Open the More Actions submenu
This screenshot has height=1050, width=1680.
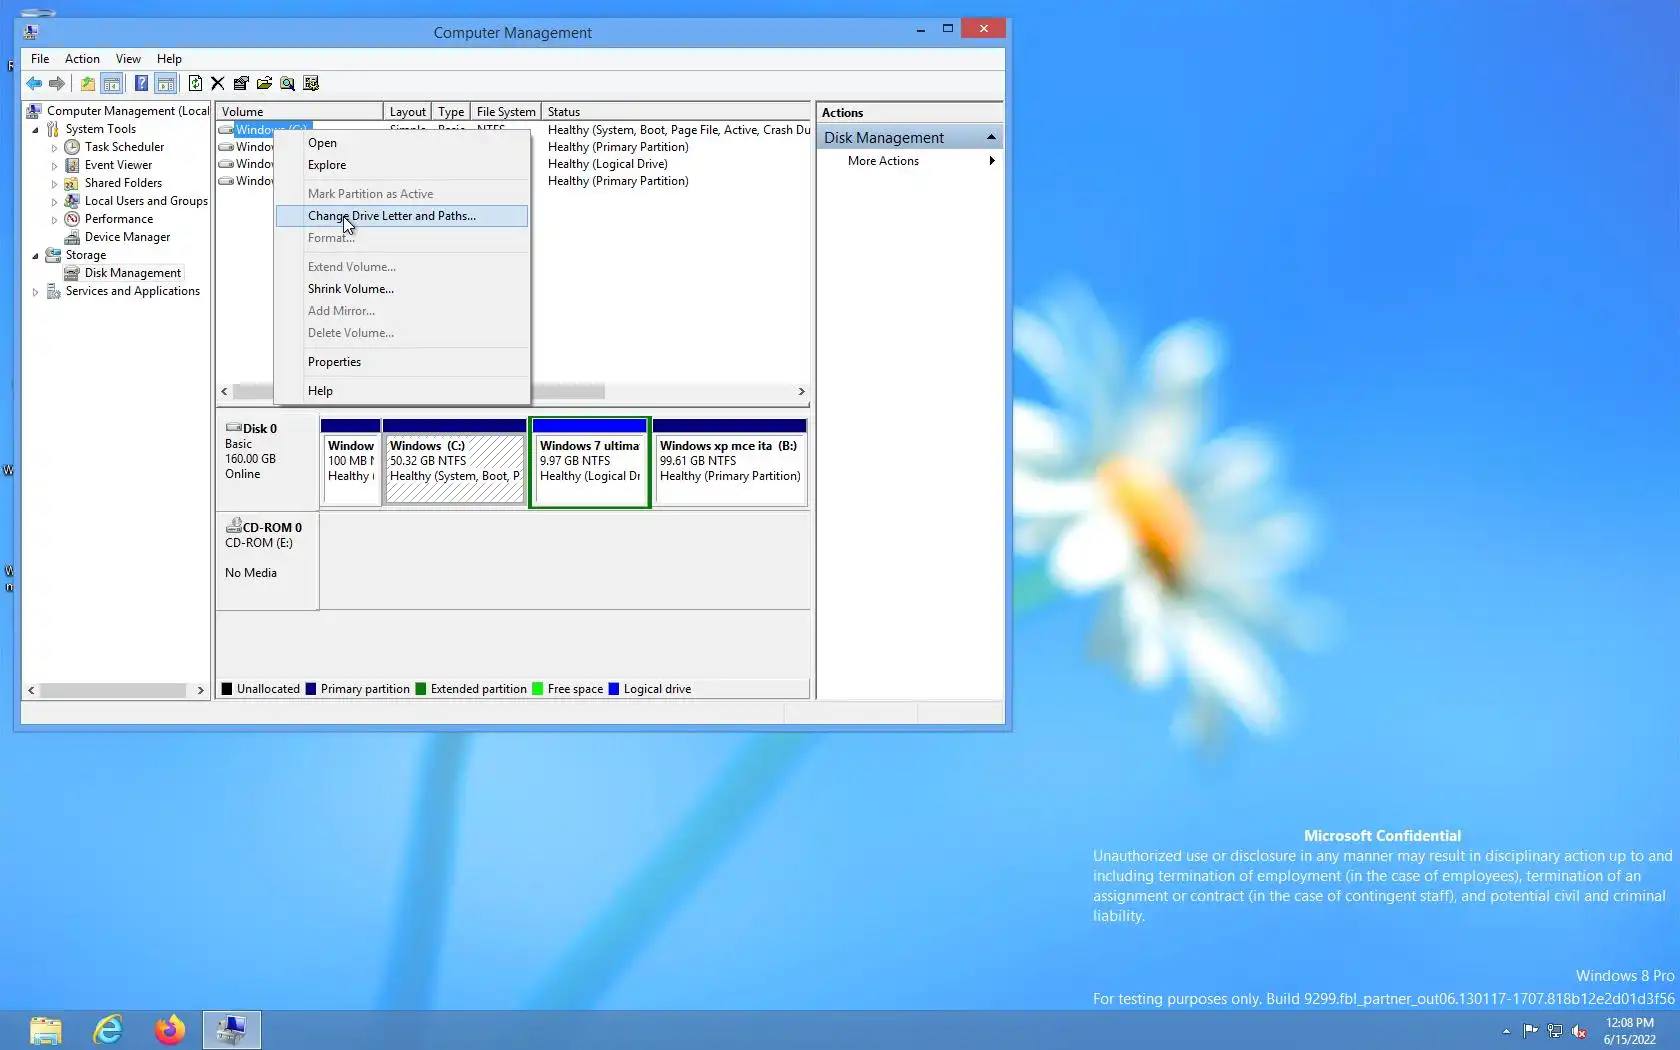(909, 161)
